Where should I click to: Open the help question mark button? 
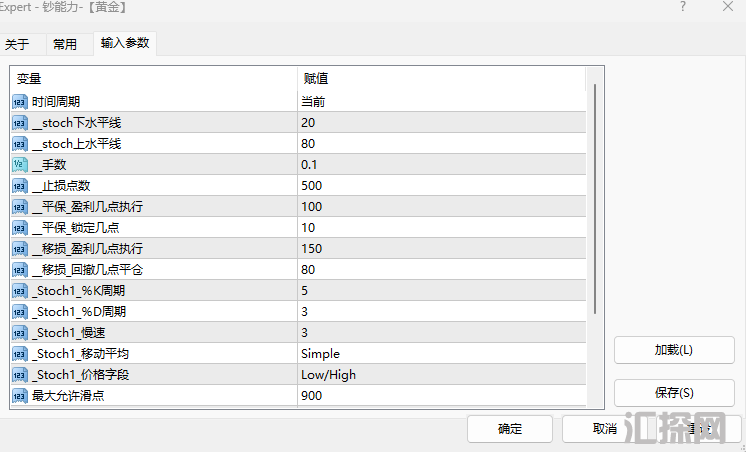(683, 7)
